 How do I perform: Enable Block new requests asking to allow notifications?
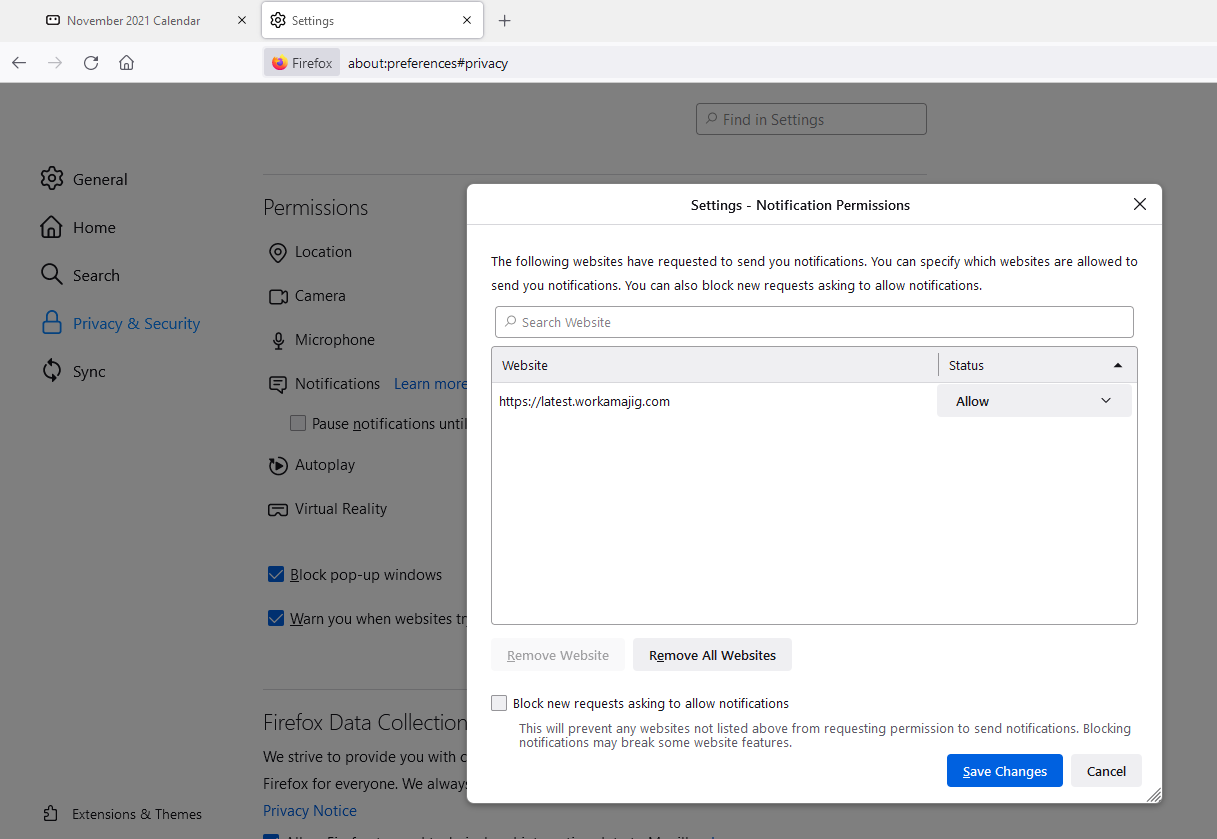(499, 703)
